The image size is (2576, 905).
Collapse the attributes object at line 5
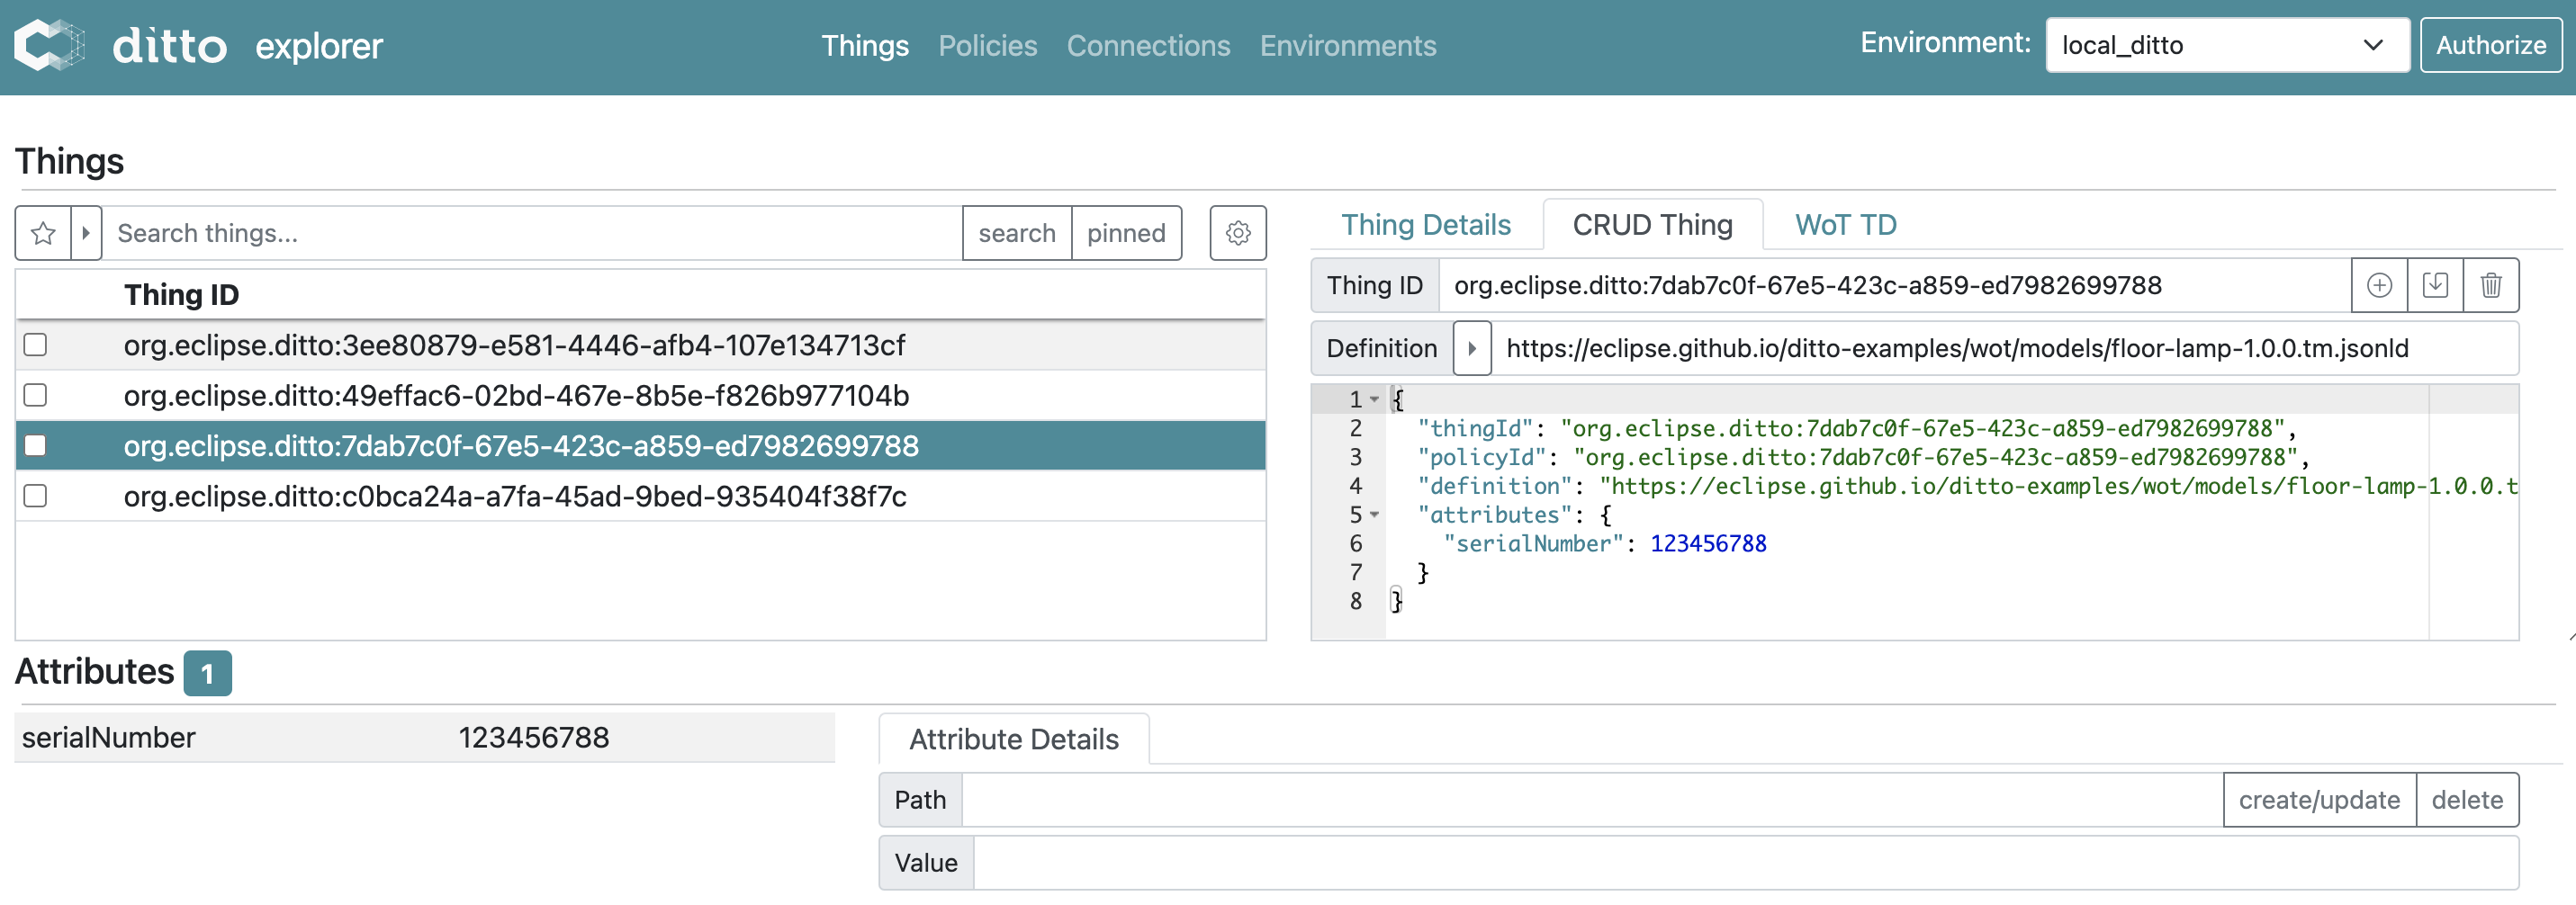tap(1375, 515)
